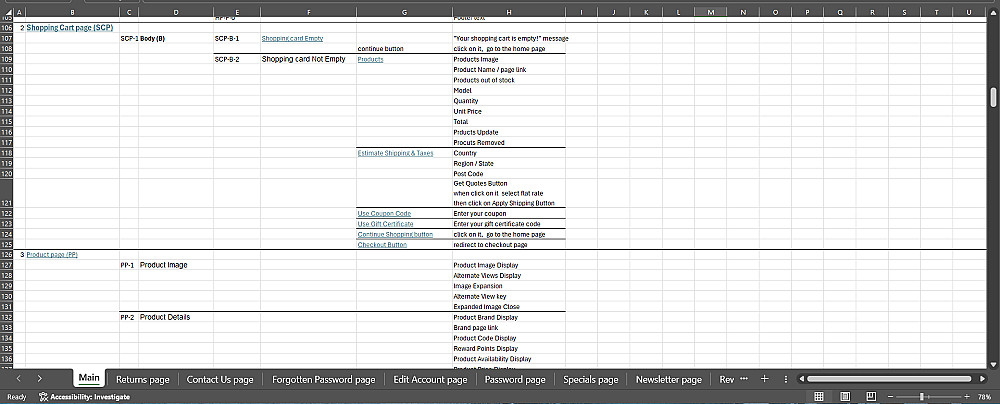Select cell 'Quantity'
Screen dimensions: 1000x404
click(x=508, y=101)
